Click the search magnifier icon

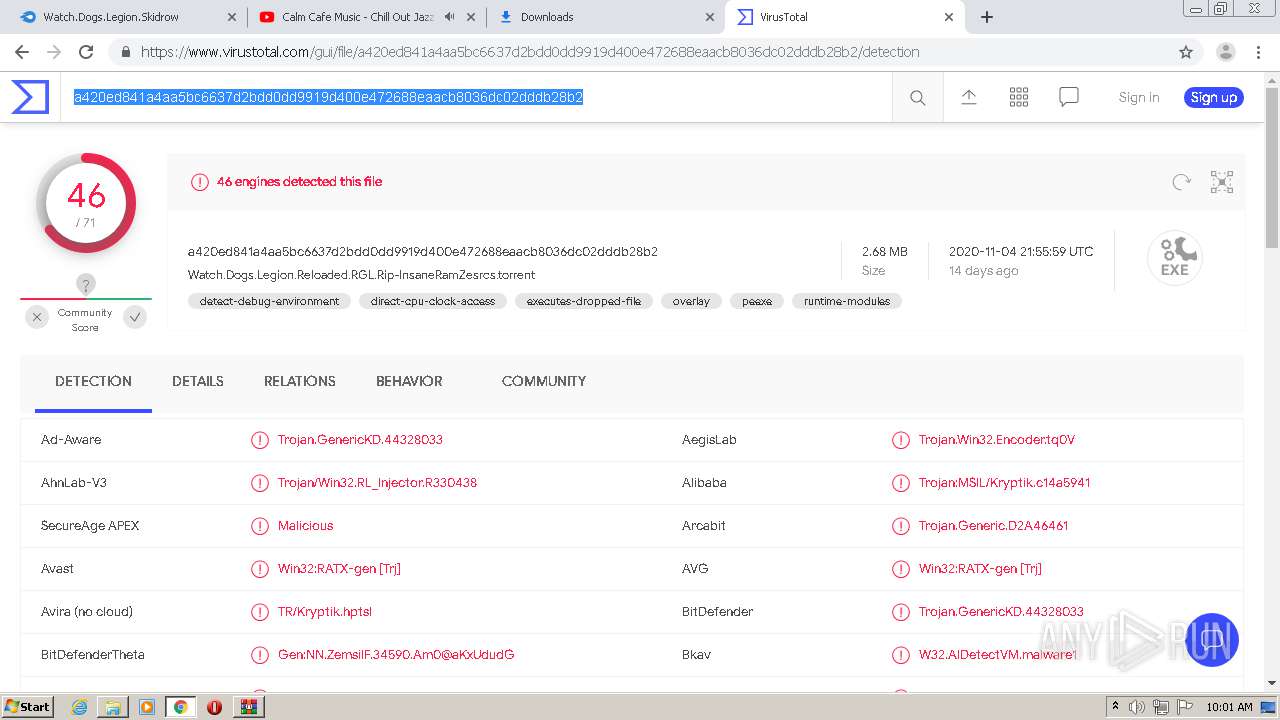[917, 97]
